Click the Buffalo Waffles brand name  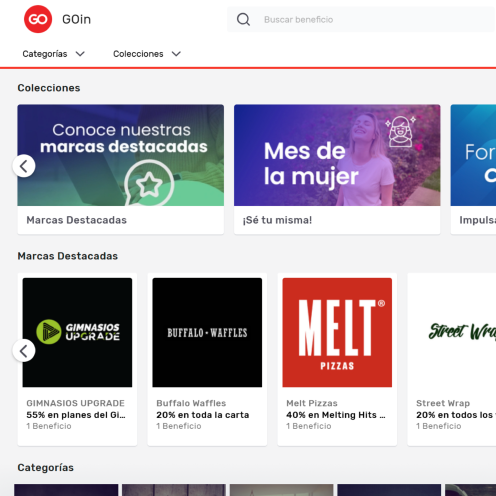click(x=191, y=403)
